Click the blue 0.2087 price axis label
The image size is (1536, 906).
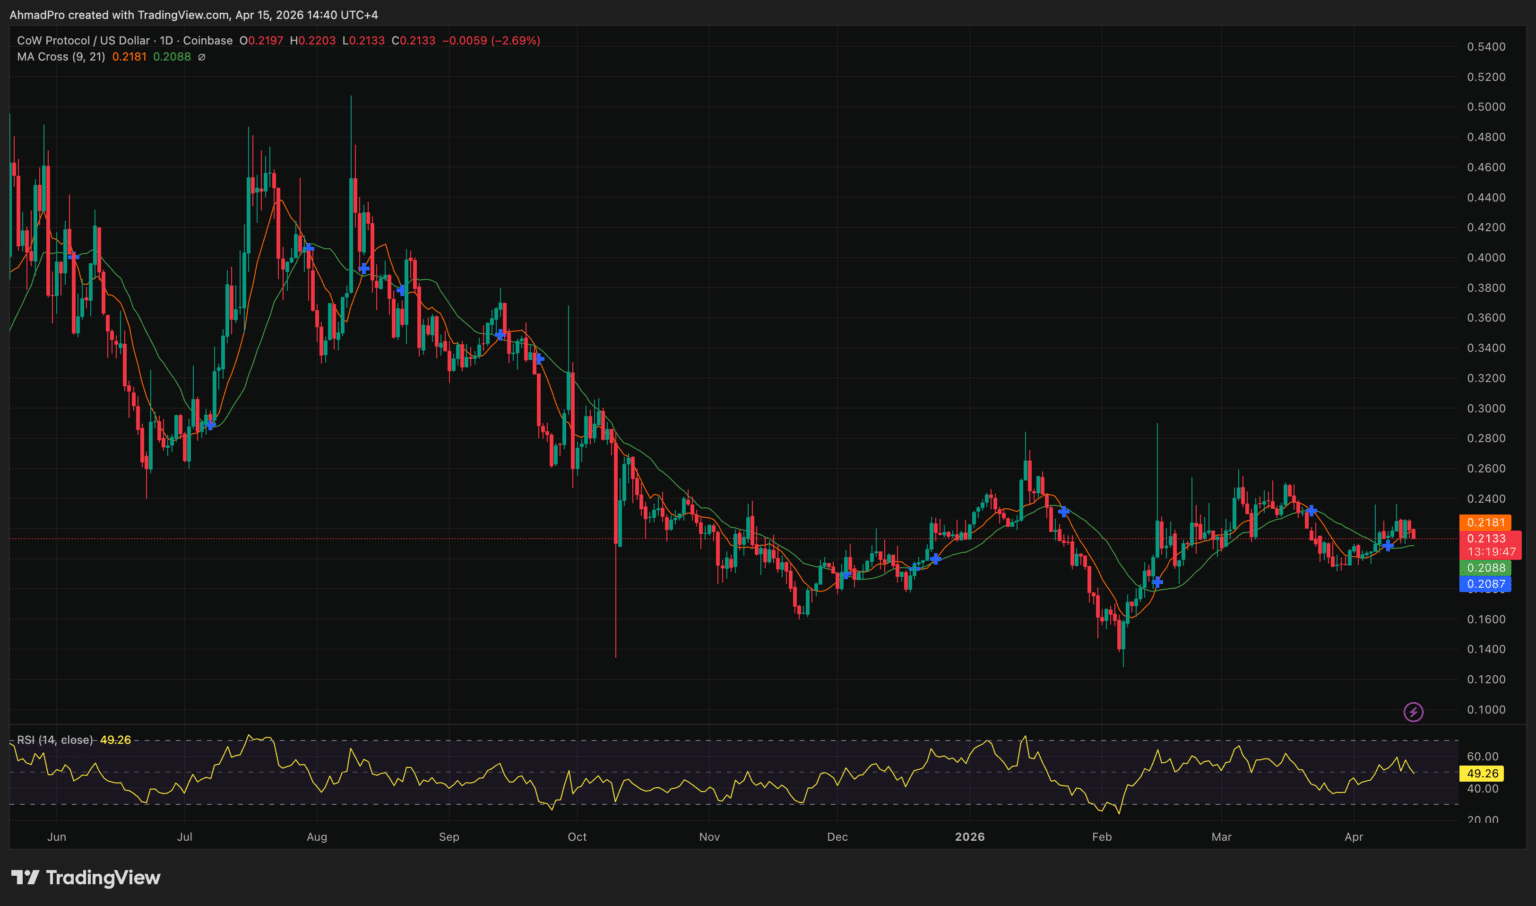tap(1485, 584)
